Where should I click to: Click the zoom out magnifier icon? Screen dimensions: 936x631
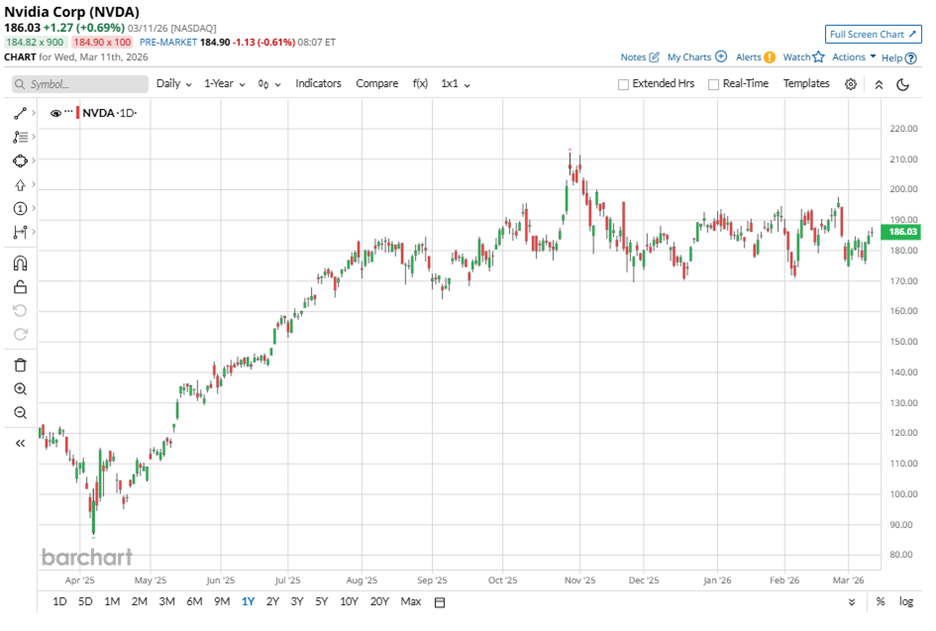pos(20,413)
